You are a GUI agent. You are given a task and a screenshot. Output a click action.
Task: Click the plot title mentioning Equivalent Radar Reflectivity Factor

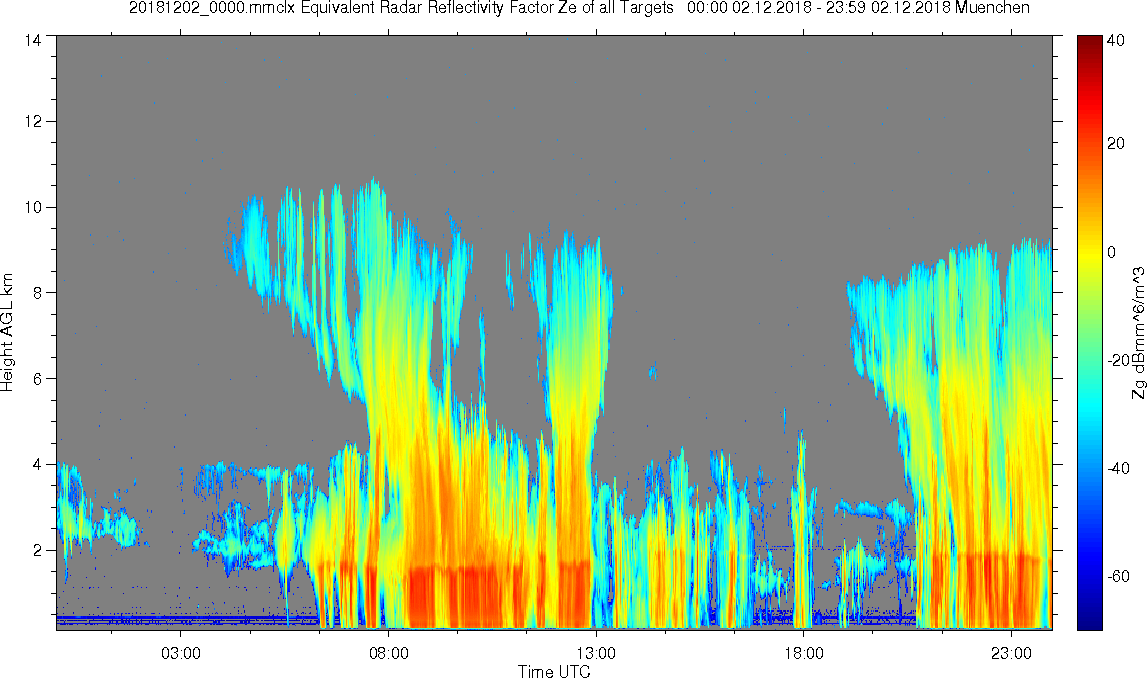tap(579, 8)
